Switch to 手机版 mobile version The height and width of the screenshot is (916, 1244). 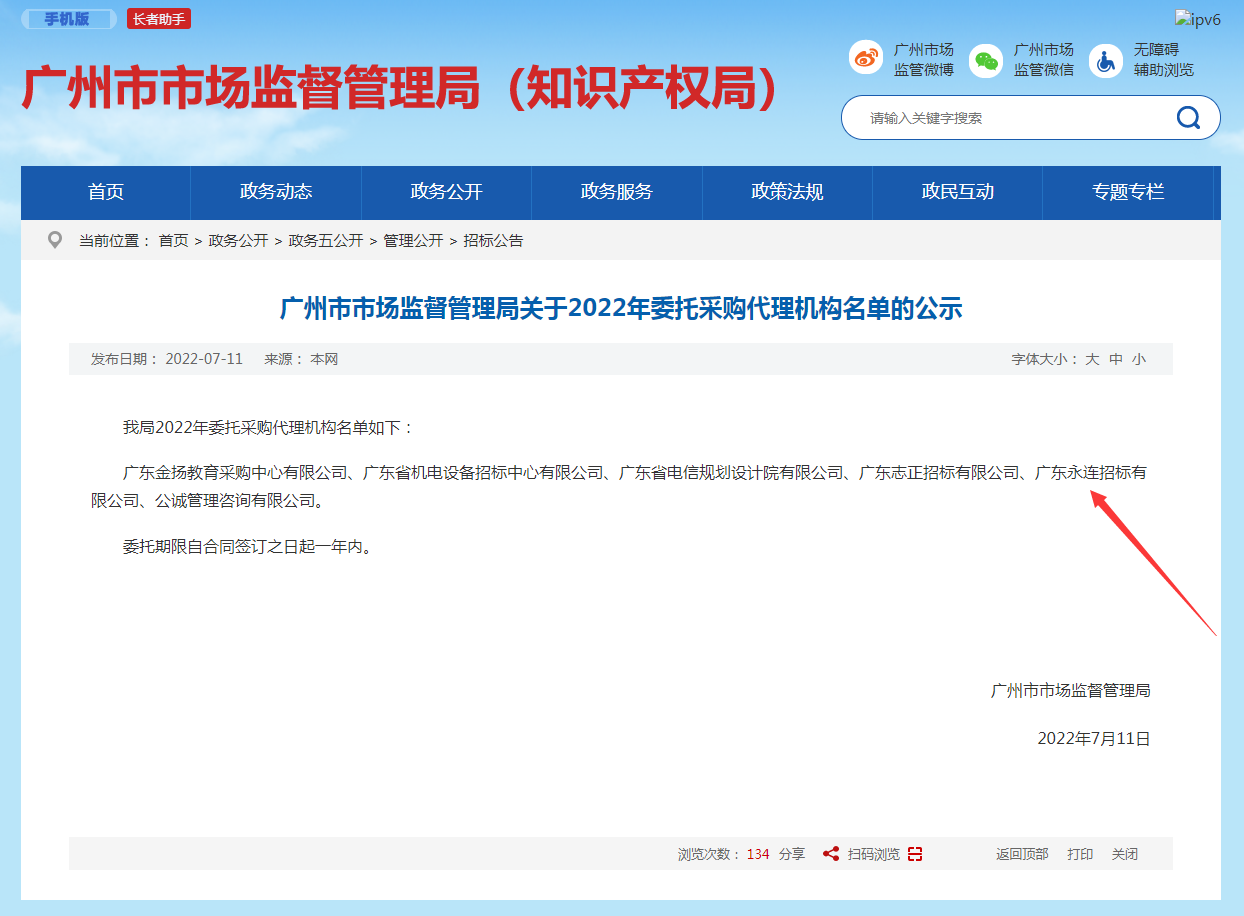tap(67, 19)
